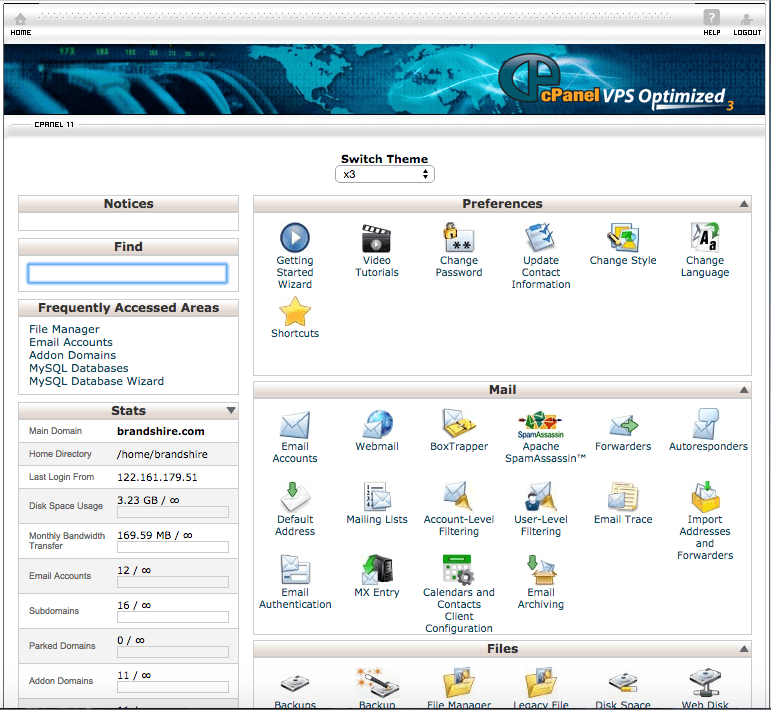This screenshot has width=771, height=710.
Task: Click the Backup Wizard icon
Action: pyautogui.click(x=377, y=682)
